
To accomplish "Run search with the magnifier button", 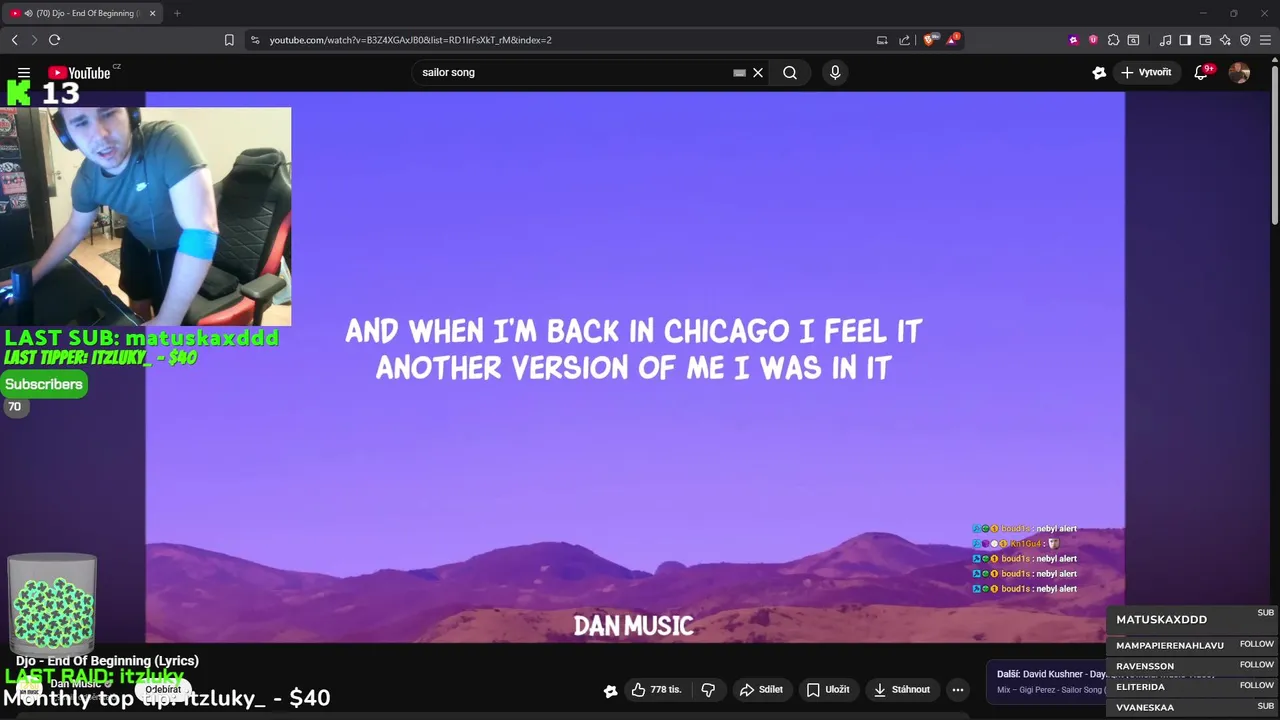I will (790, 72).
